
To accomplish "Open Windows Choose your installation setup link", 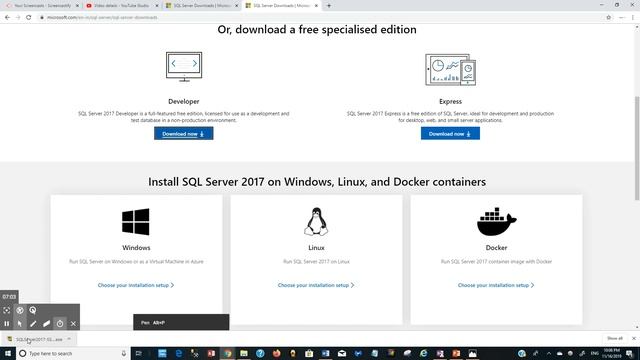I will (x=136, y=285).
